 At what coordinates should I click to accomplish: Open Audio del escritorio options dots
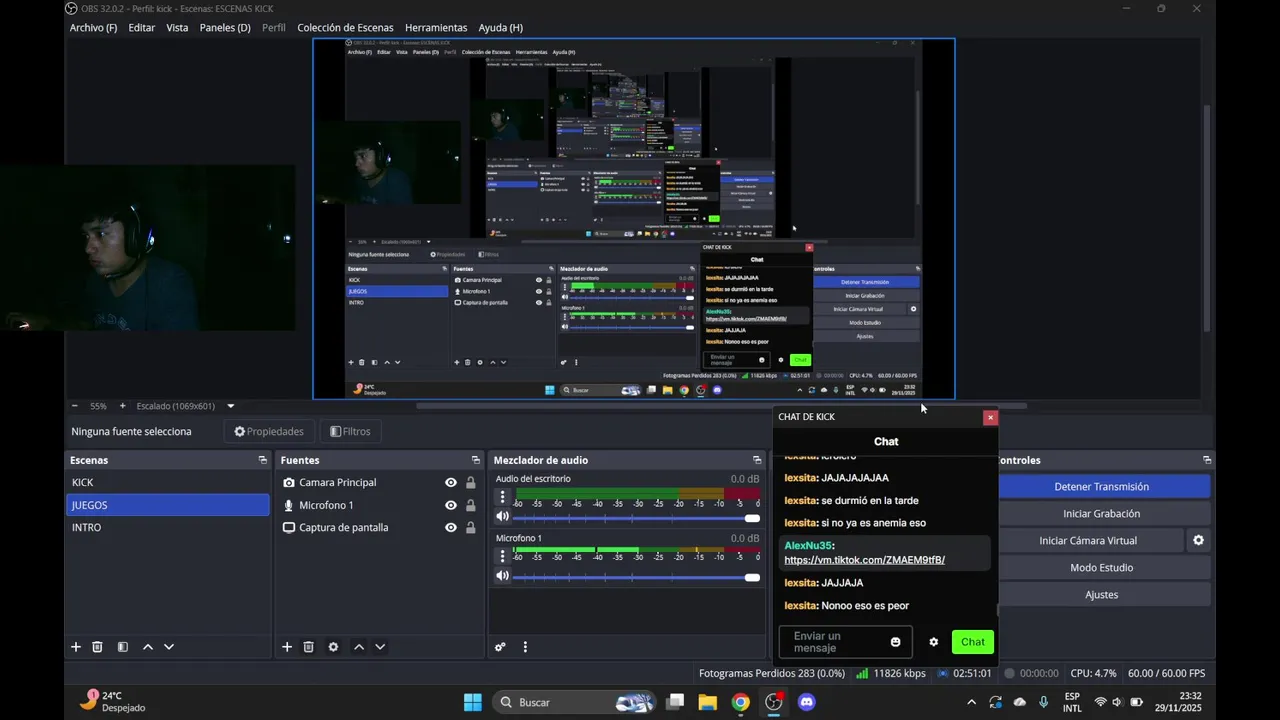point(502,497)
